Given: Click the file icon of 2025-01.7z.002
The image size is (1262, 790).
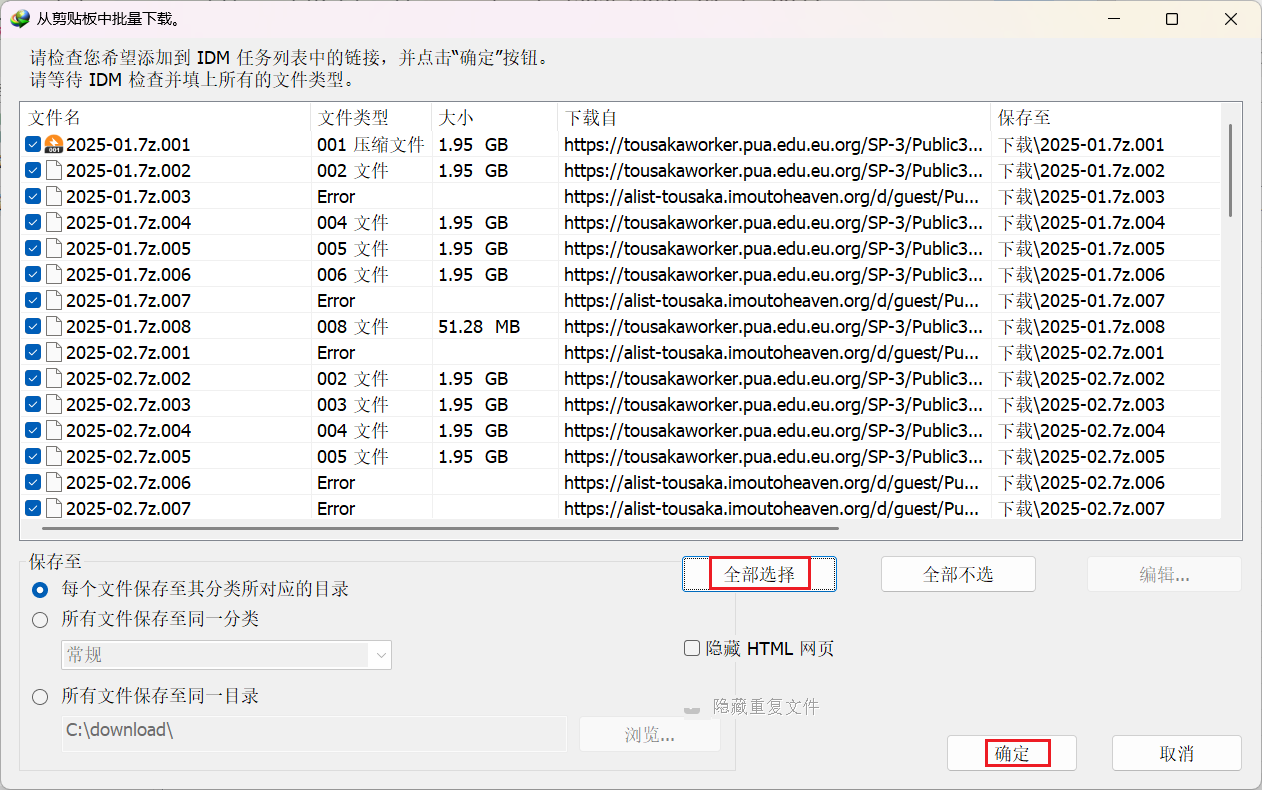Looking at the screenshot, I should pos(54,171).
